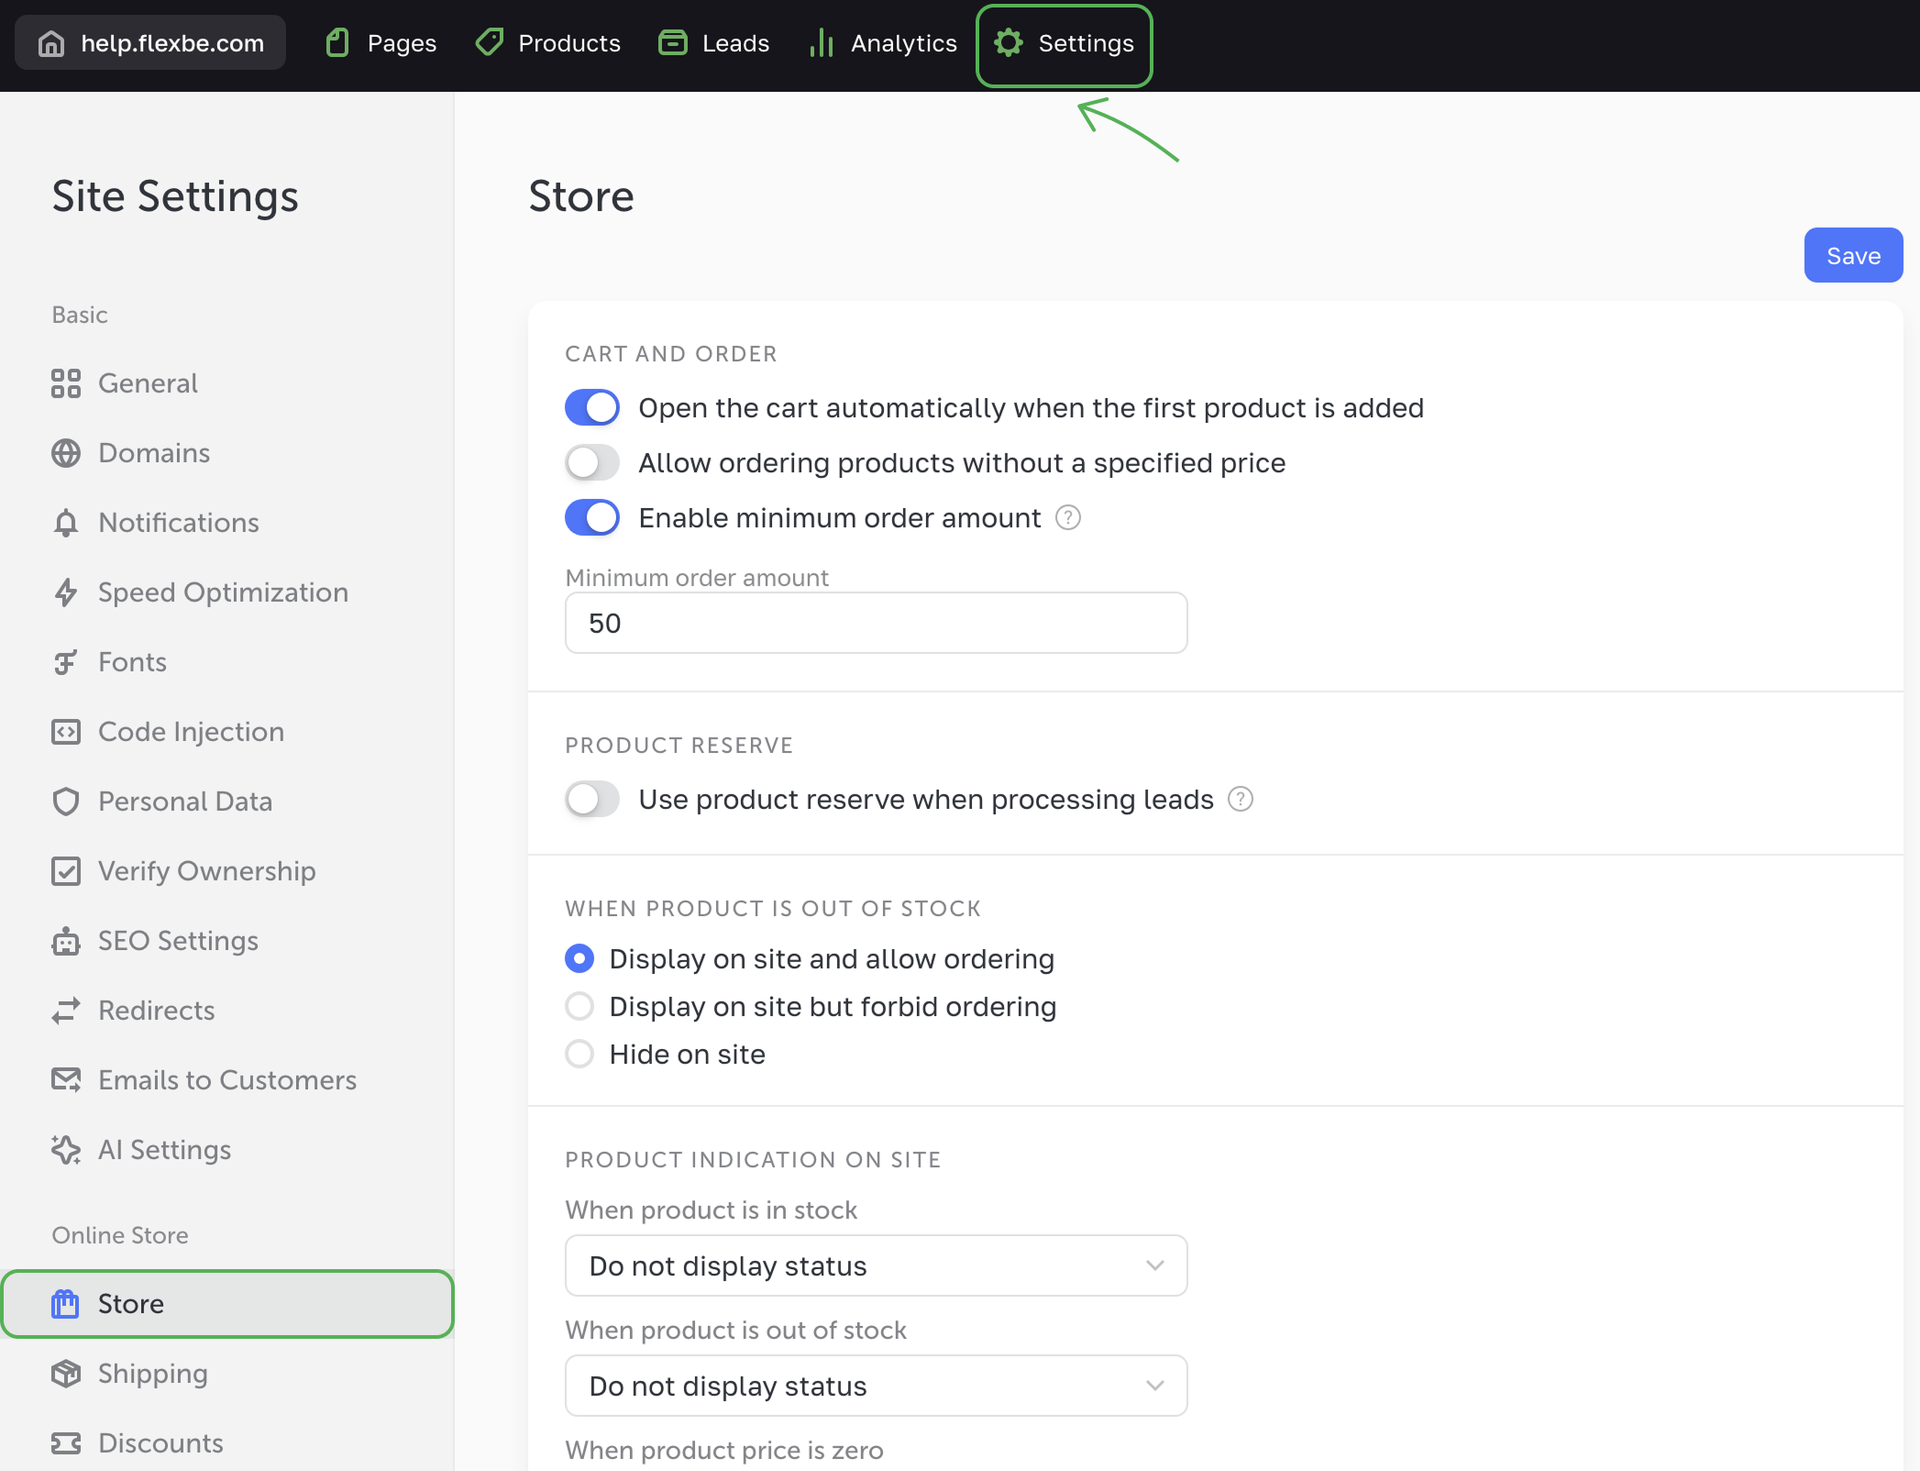Click the Redirects arrows icon

[x=66, y=1011]
